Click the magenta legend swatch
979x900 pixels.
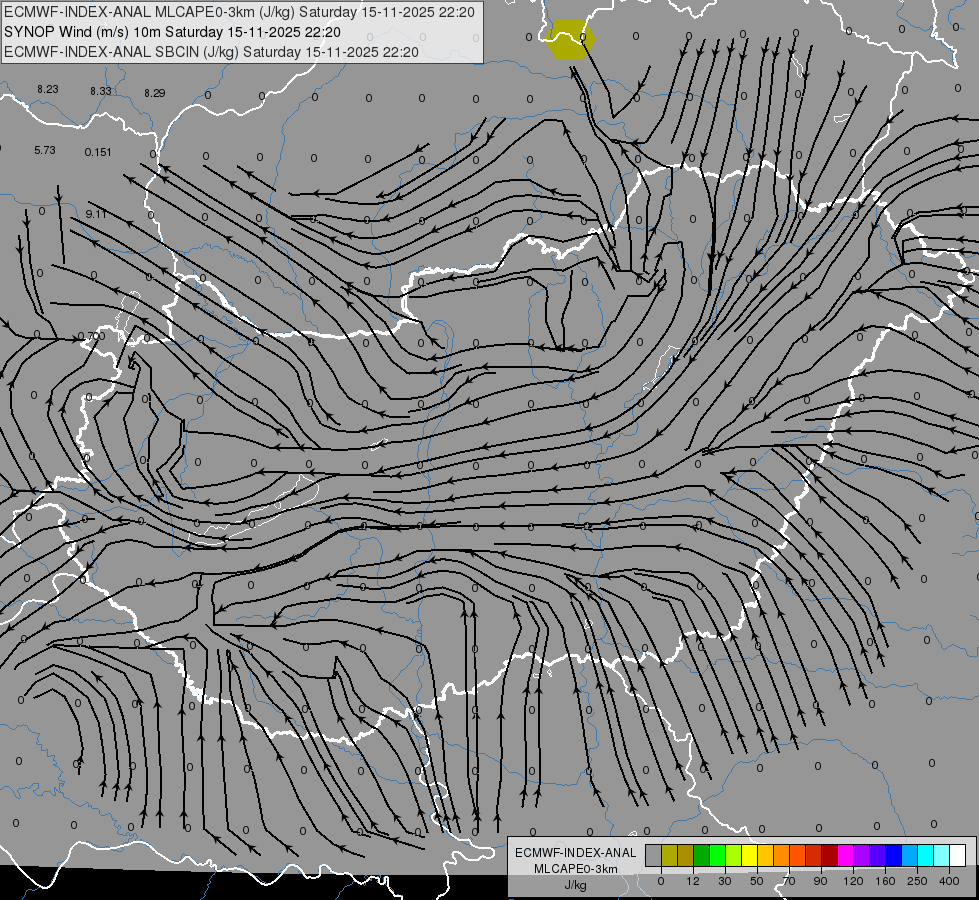pos(845,855)
